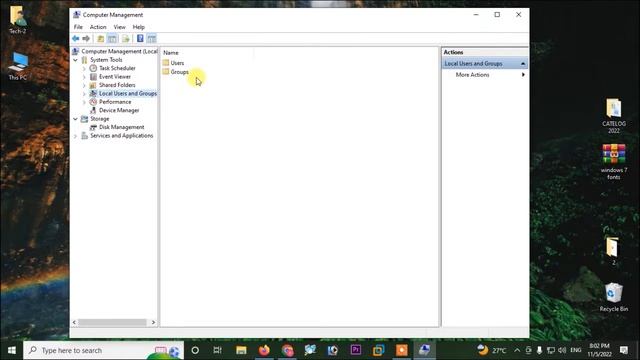This screenshot has height=360, width=640.
Task: Open Premiere Pro from the taskbar
Action: pyautogui.click(x=356, y=350)
